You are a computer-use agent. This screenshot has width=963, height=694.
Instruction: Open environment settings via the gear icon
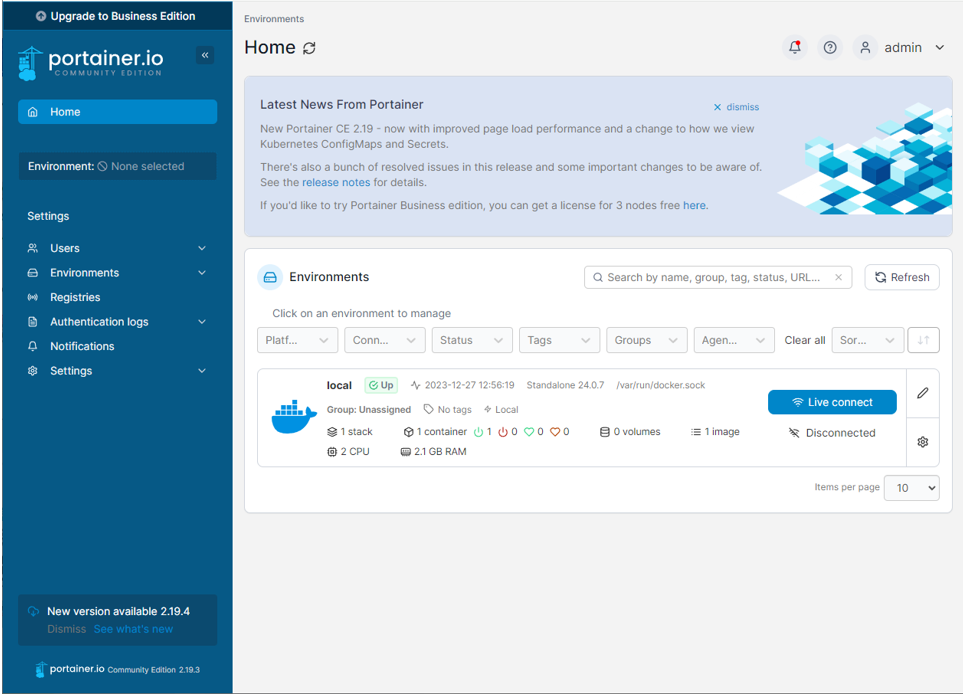coord(922,441)
